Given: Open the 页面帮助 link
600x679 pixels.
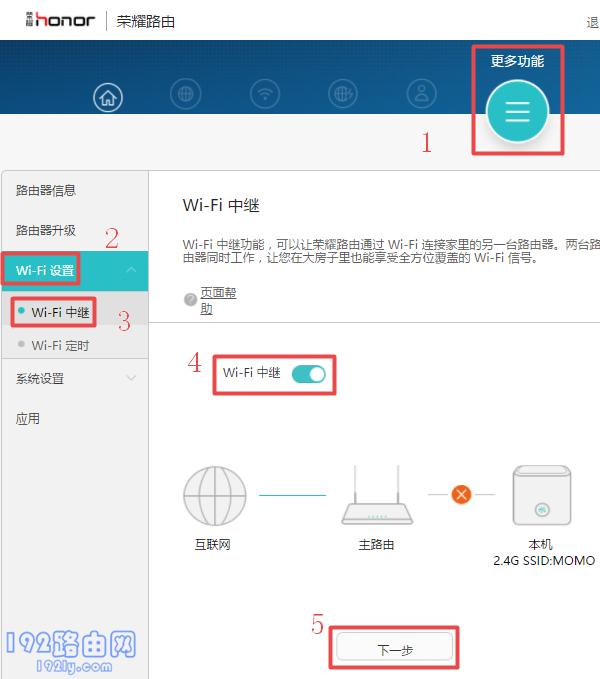Looking at the screenshot, I should 219,300.
